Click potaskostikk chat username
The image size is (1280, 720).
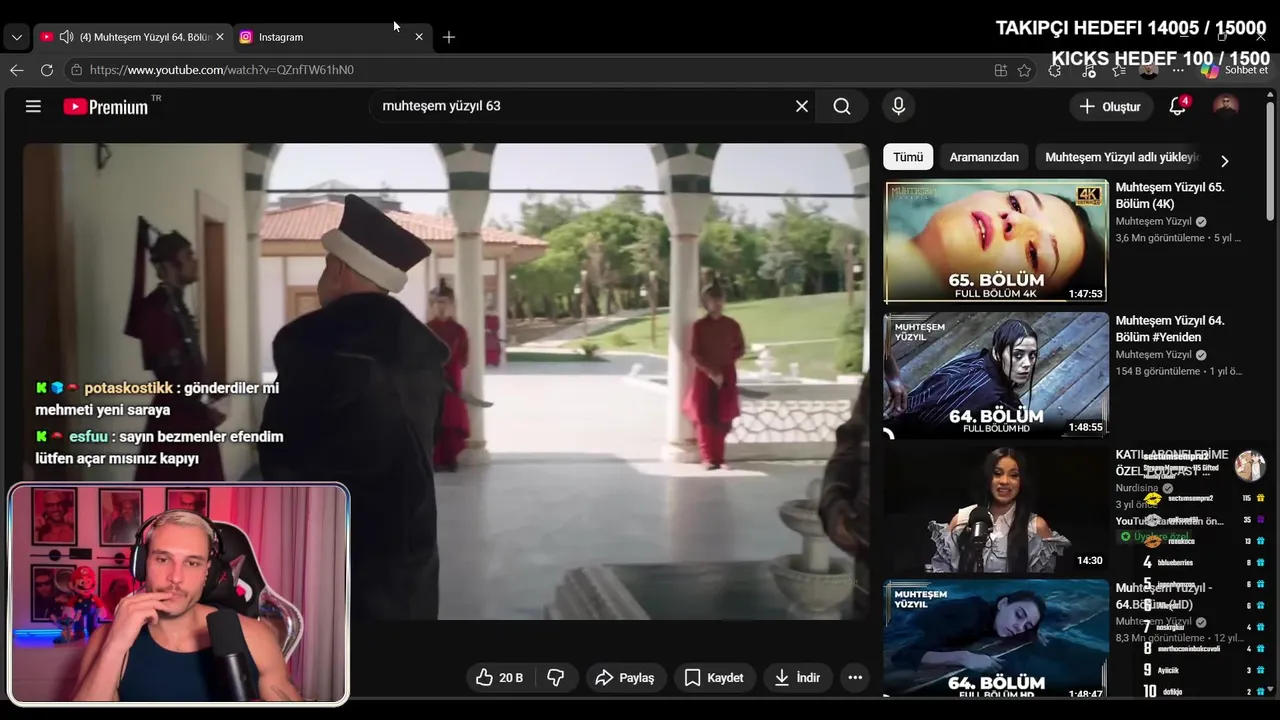tap(129, 388)
